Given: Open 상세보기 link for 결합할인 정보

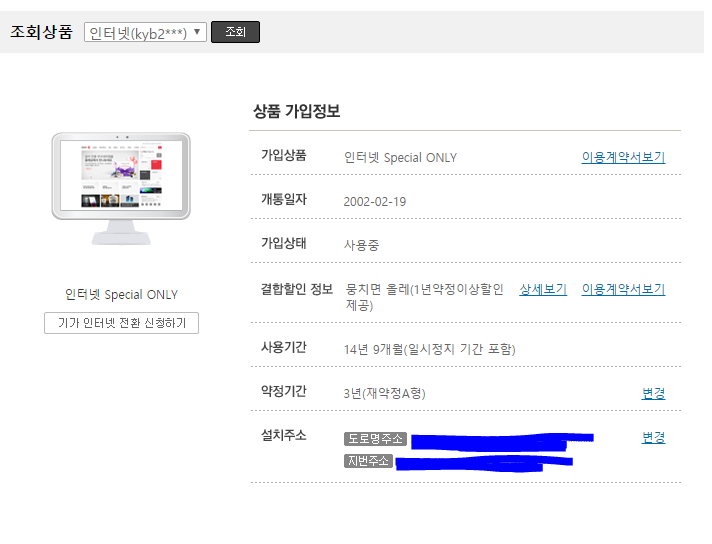Looking at the screenshot, I should [x=543, y=289].
